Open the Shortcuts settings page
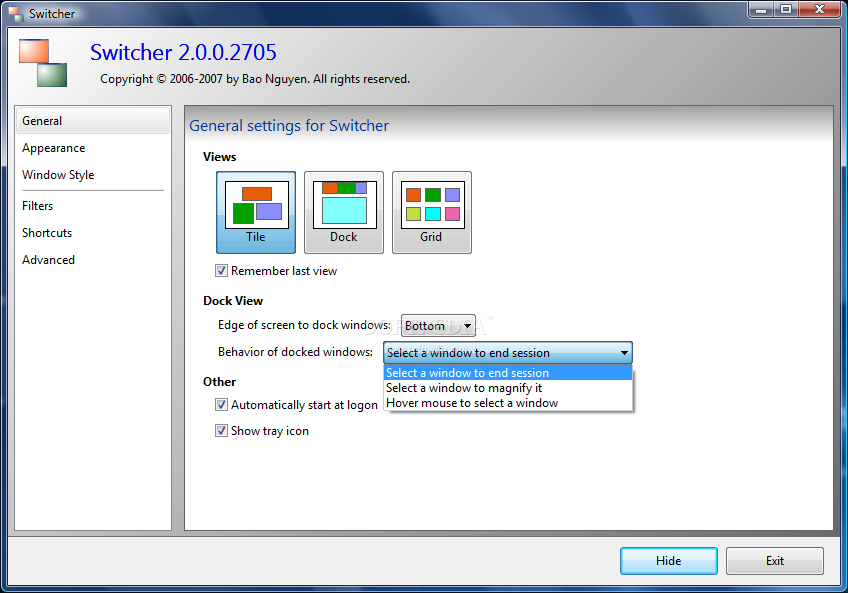 pos(92,233)
